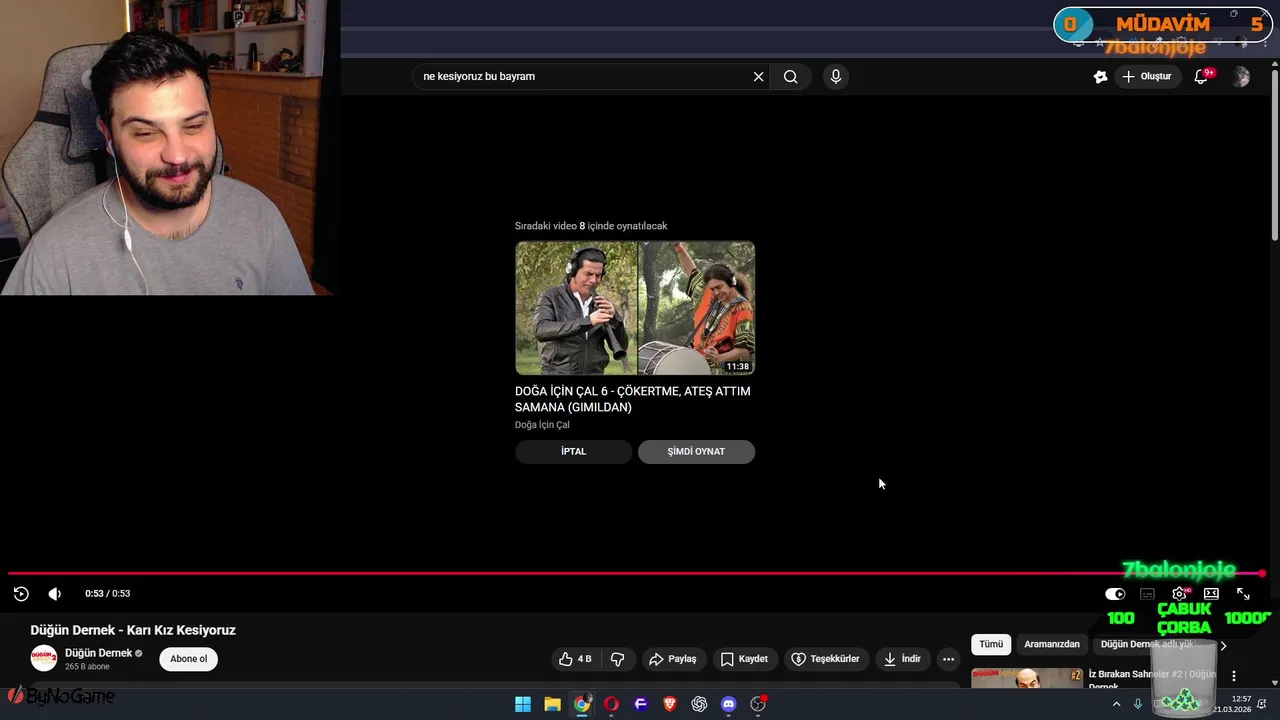Download the video with İndir

(901, 659)
